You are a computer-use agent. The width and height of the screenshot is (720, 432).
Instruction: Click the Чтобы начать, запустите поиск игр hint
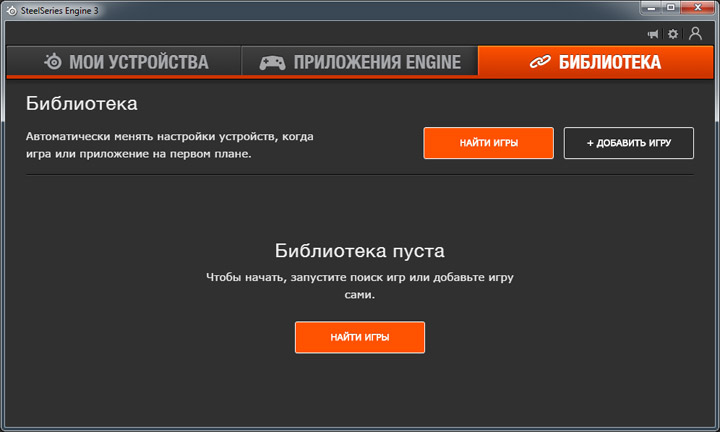[360, 286]
